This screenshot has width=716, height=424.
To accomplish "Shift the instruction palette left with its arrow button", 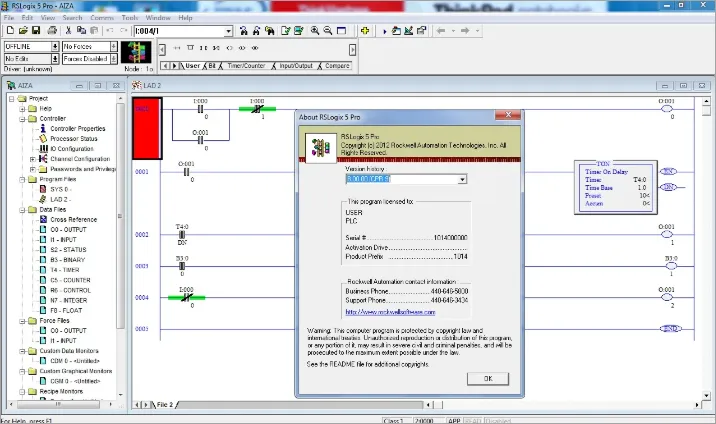I will [162, 49].
